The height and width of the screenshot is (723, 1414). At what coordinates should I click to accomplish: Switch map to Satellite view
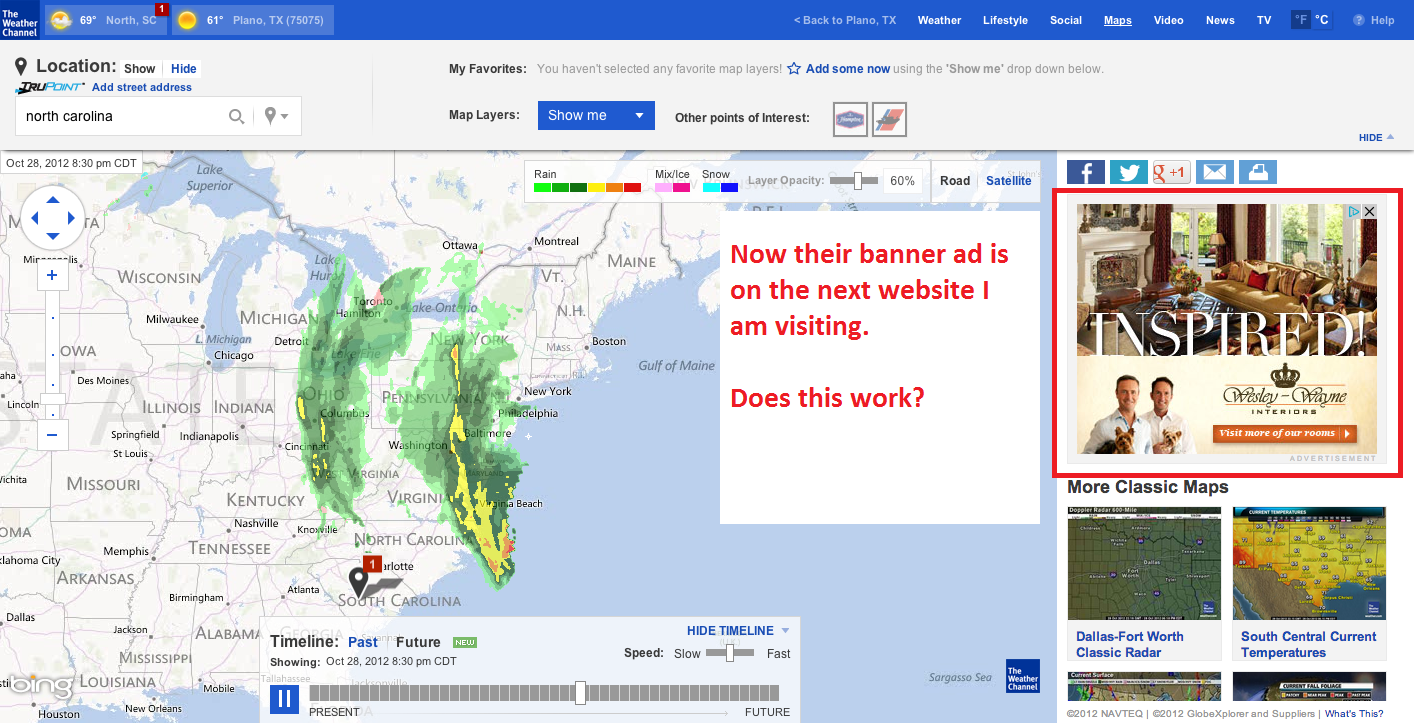click(1009, 181)
